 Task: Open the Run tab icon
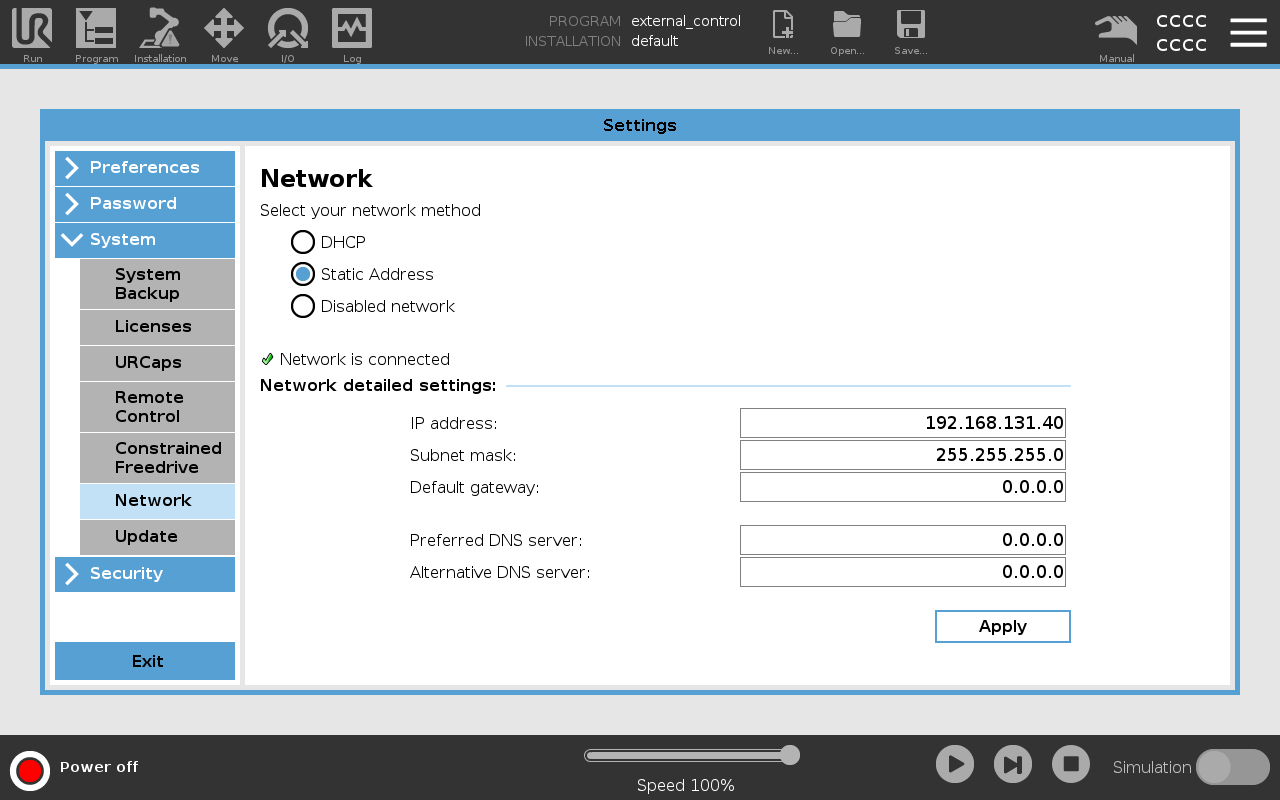tap(32, 32)
